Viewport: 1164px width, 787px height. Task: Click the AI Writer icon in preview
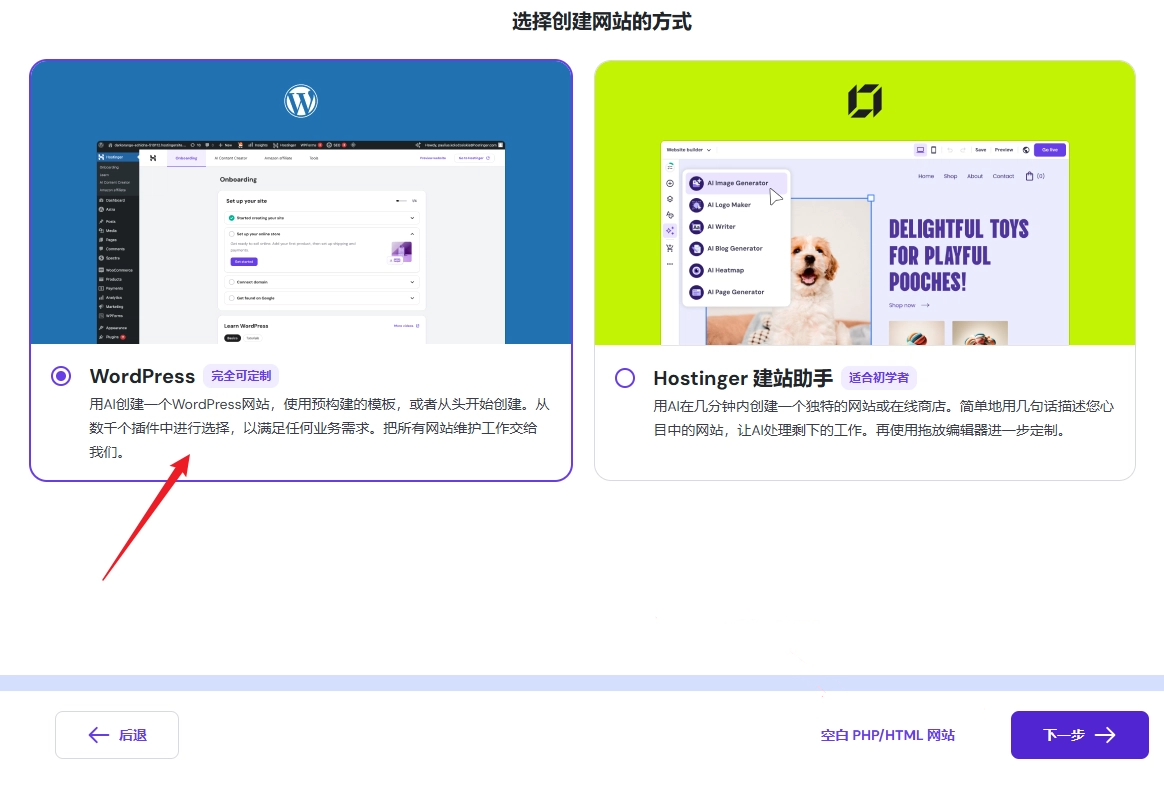(x=696, y=227)
